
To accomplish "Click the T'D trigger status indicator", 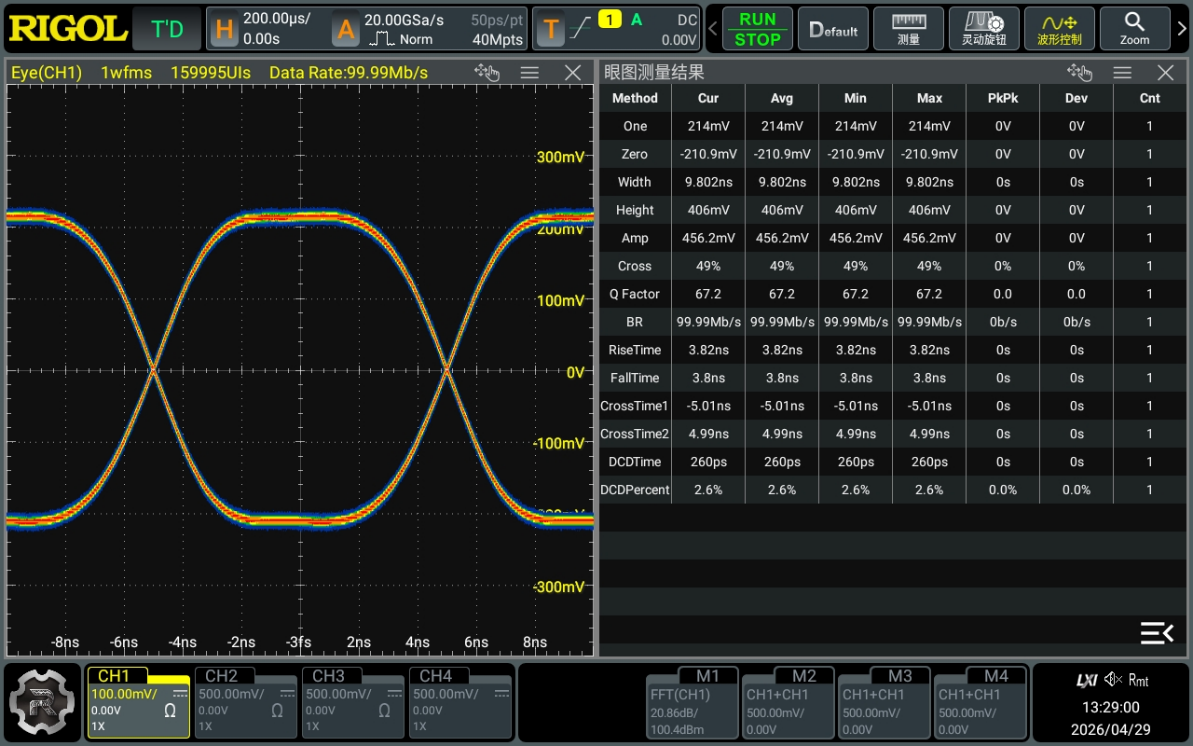I will point(167,29).
